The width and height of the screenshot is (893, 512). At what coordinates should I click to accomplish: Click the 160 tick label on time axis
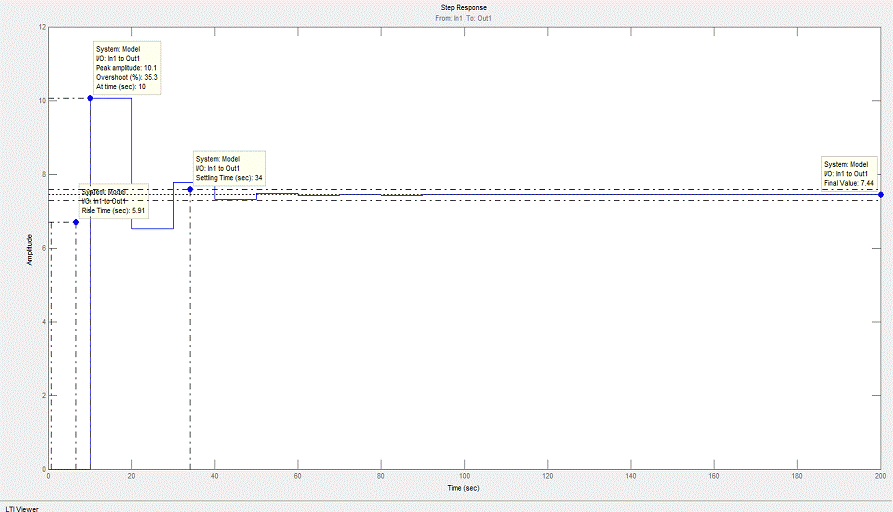(713, 477)
